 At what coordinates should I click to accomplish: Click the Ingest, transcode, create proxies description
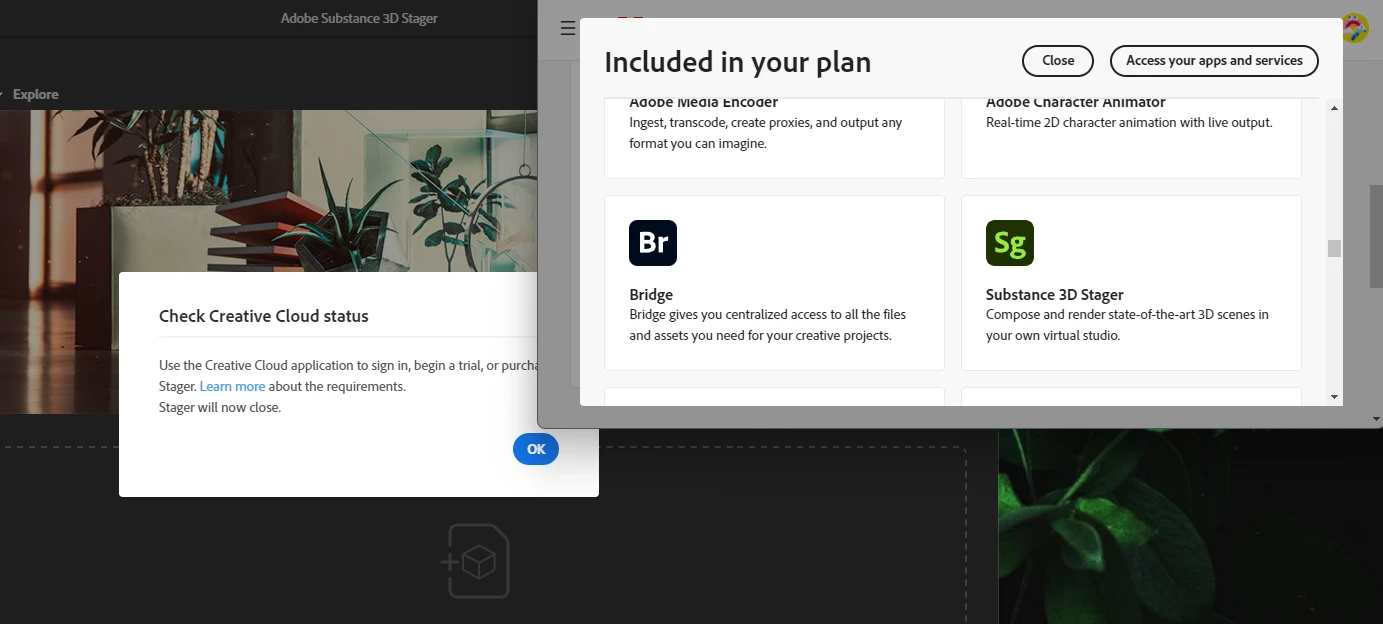pos(766,133)
